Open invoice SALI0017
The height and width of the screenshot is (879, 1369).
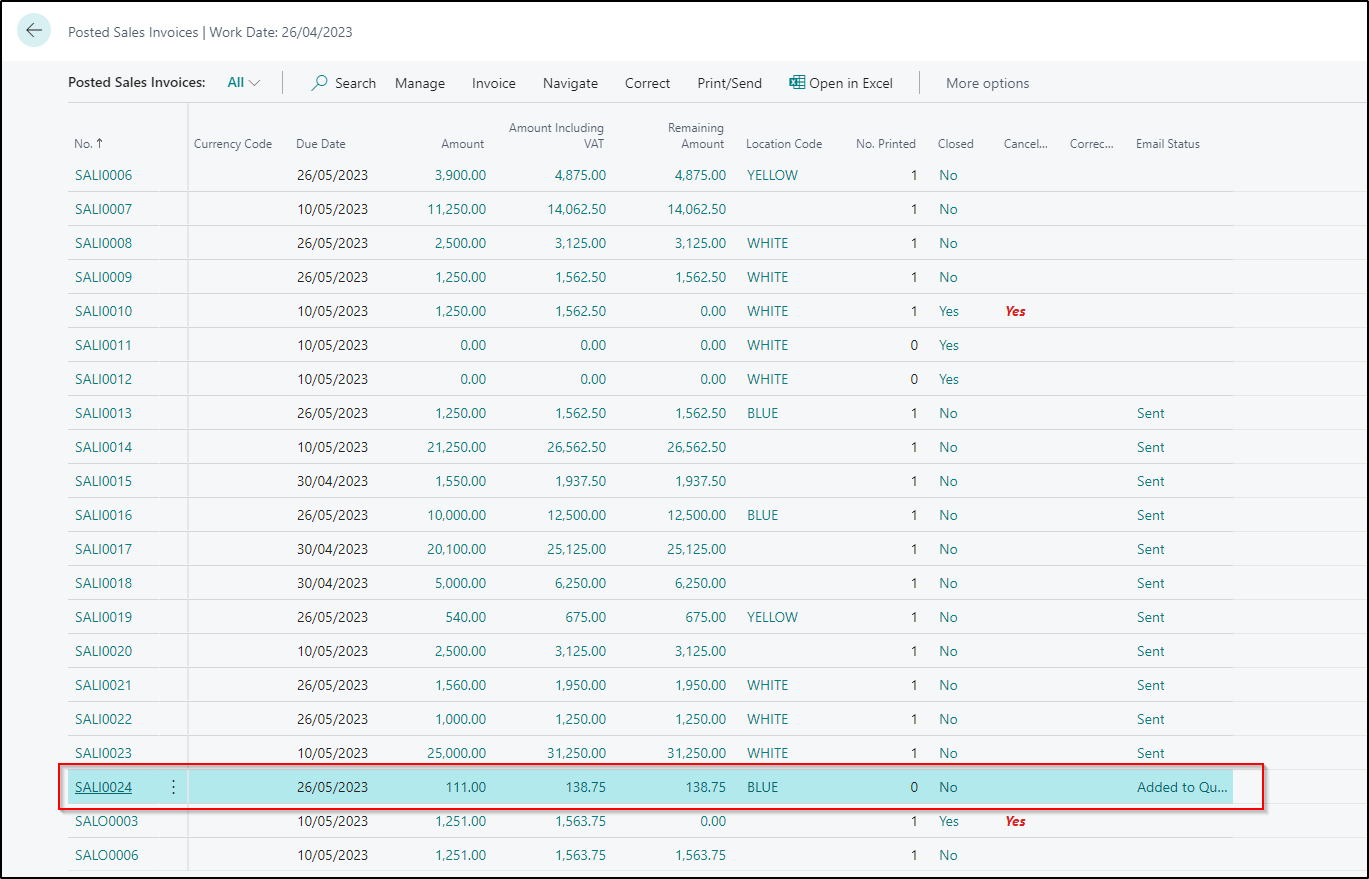pyautogui.click(x=103, y=549)
